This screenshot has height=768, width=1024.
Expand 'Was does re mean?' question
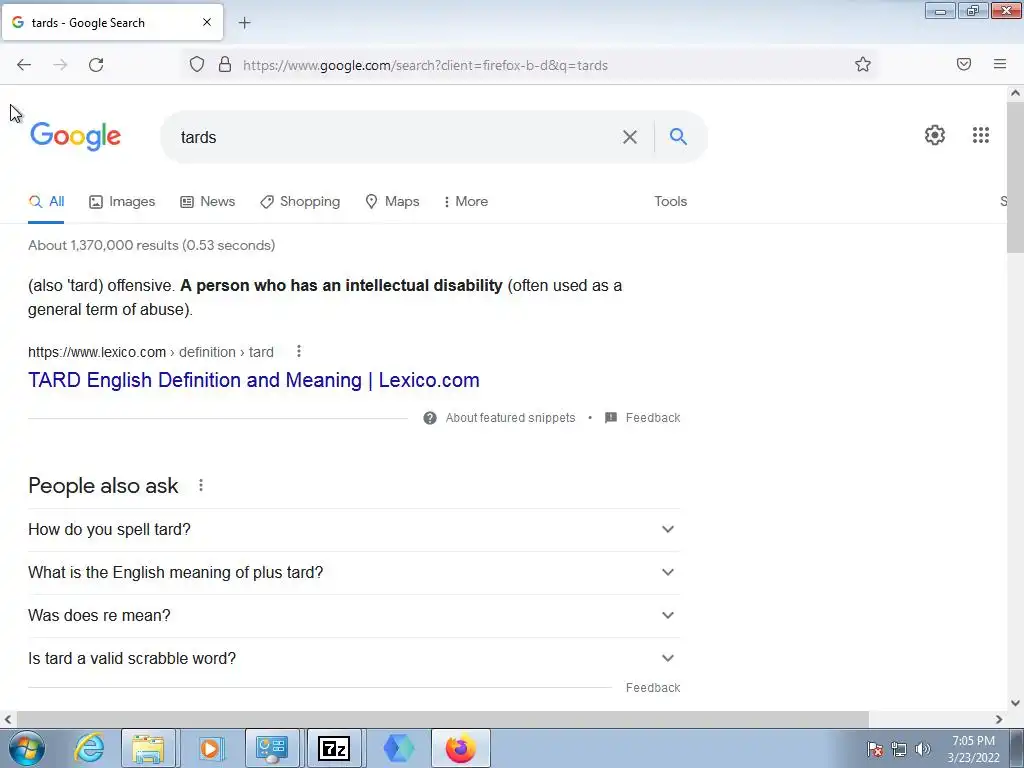tap(354, 616)
